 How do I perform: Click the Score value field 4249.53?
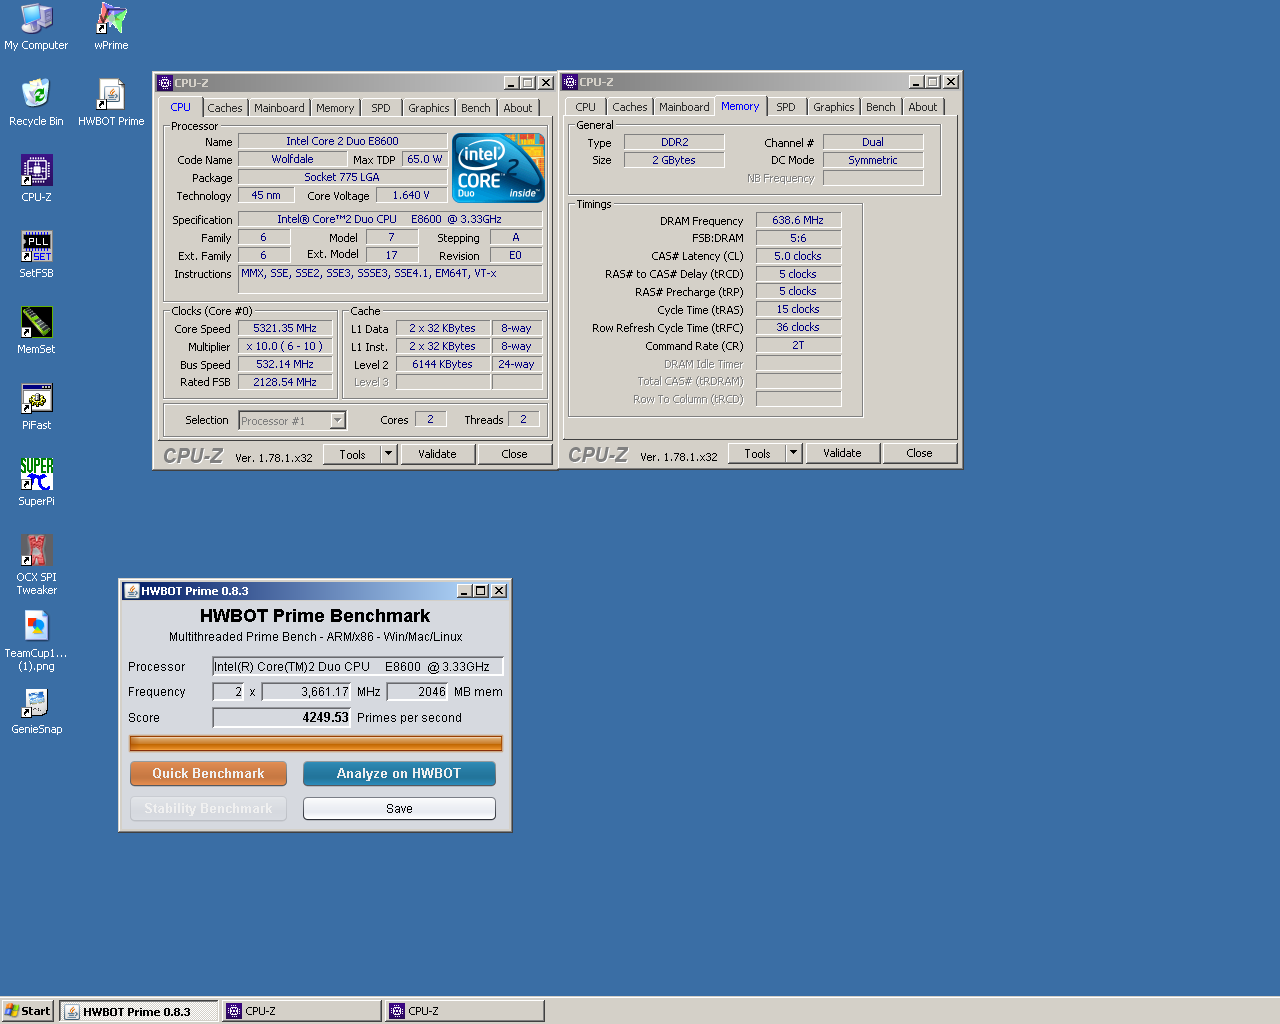coord(282,718)
